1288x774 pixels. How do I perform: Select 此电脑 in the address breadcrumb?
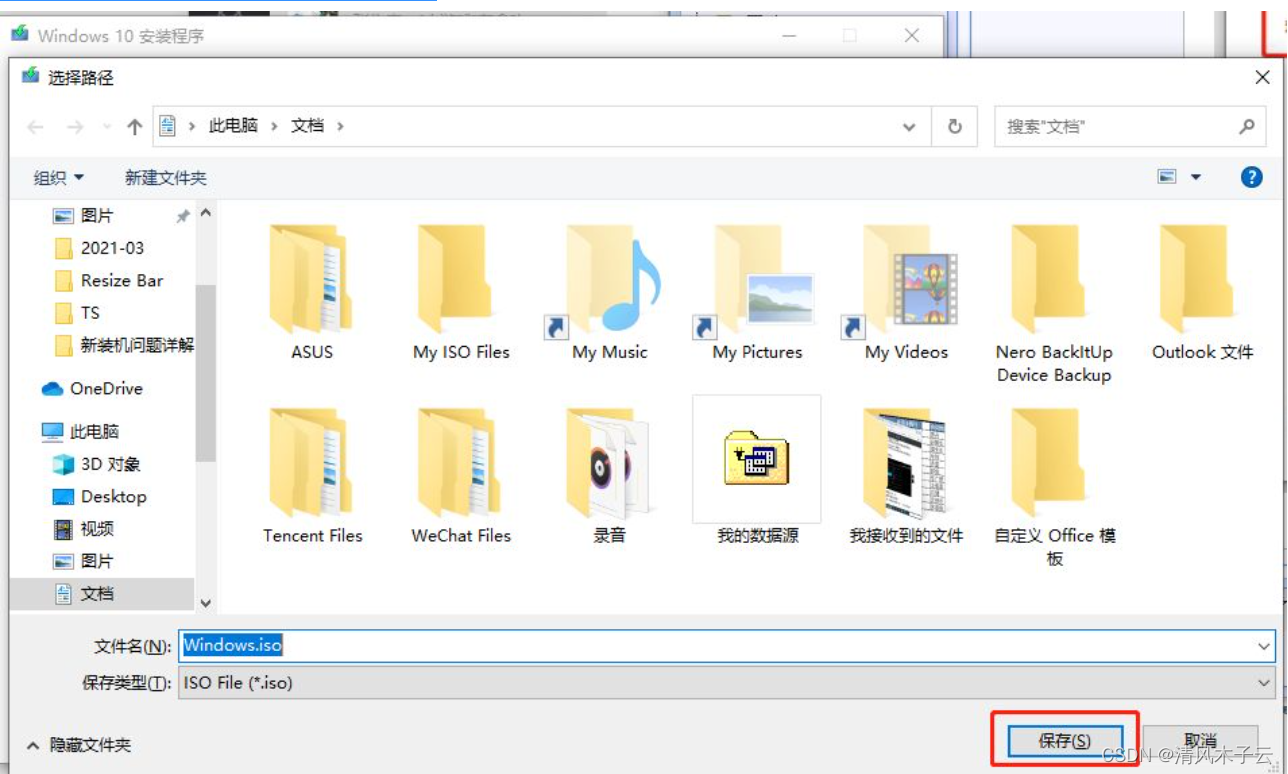[x=233, y=126]
